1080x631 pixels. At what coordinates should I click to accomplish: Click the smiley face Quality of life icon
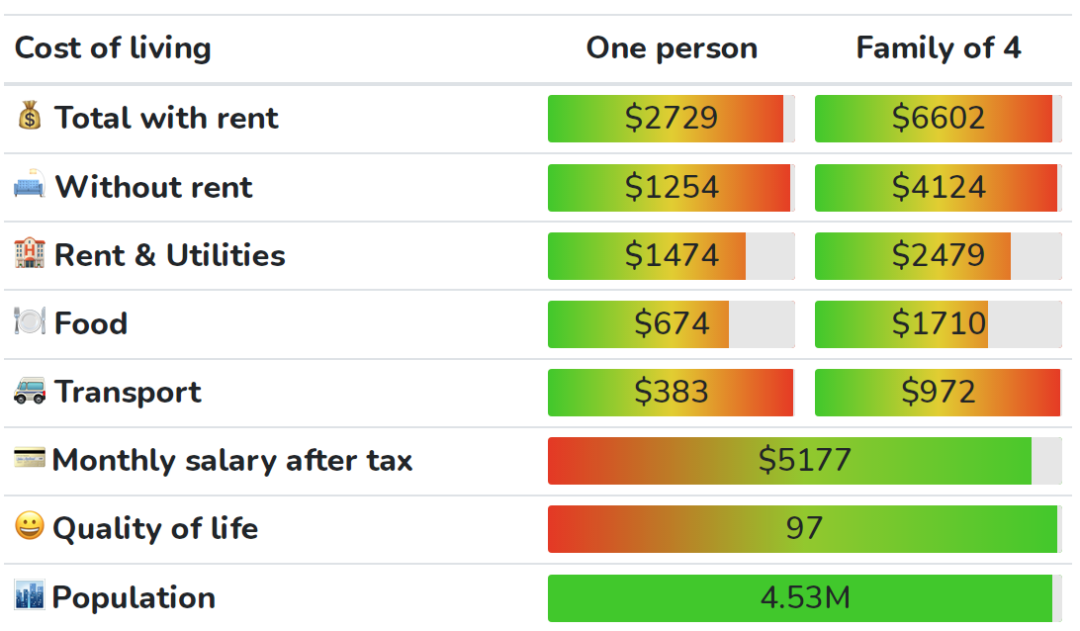click(30, 527)
